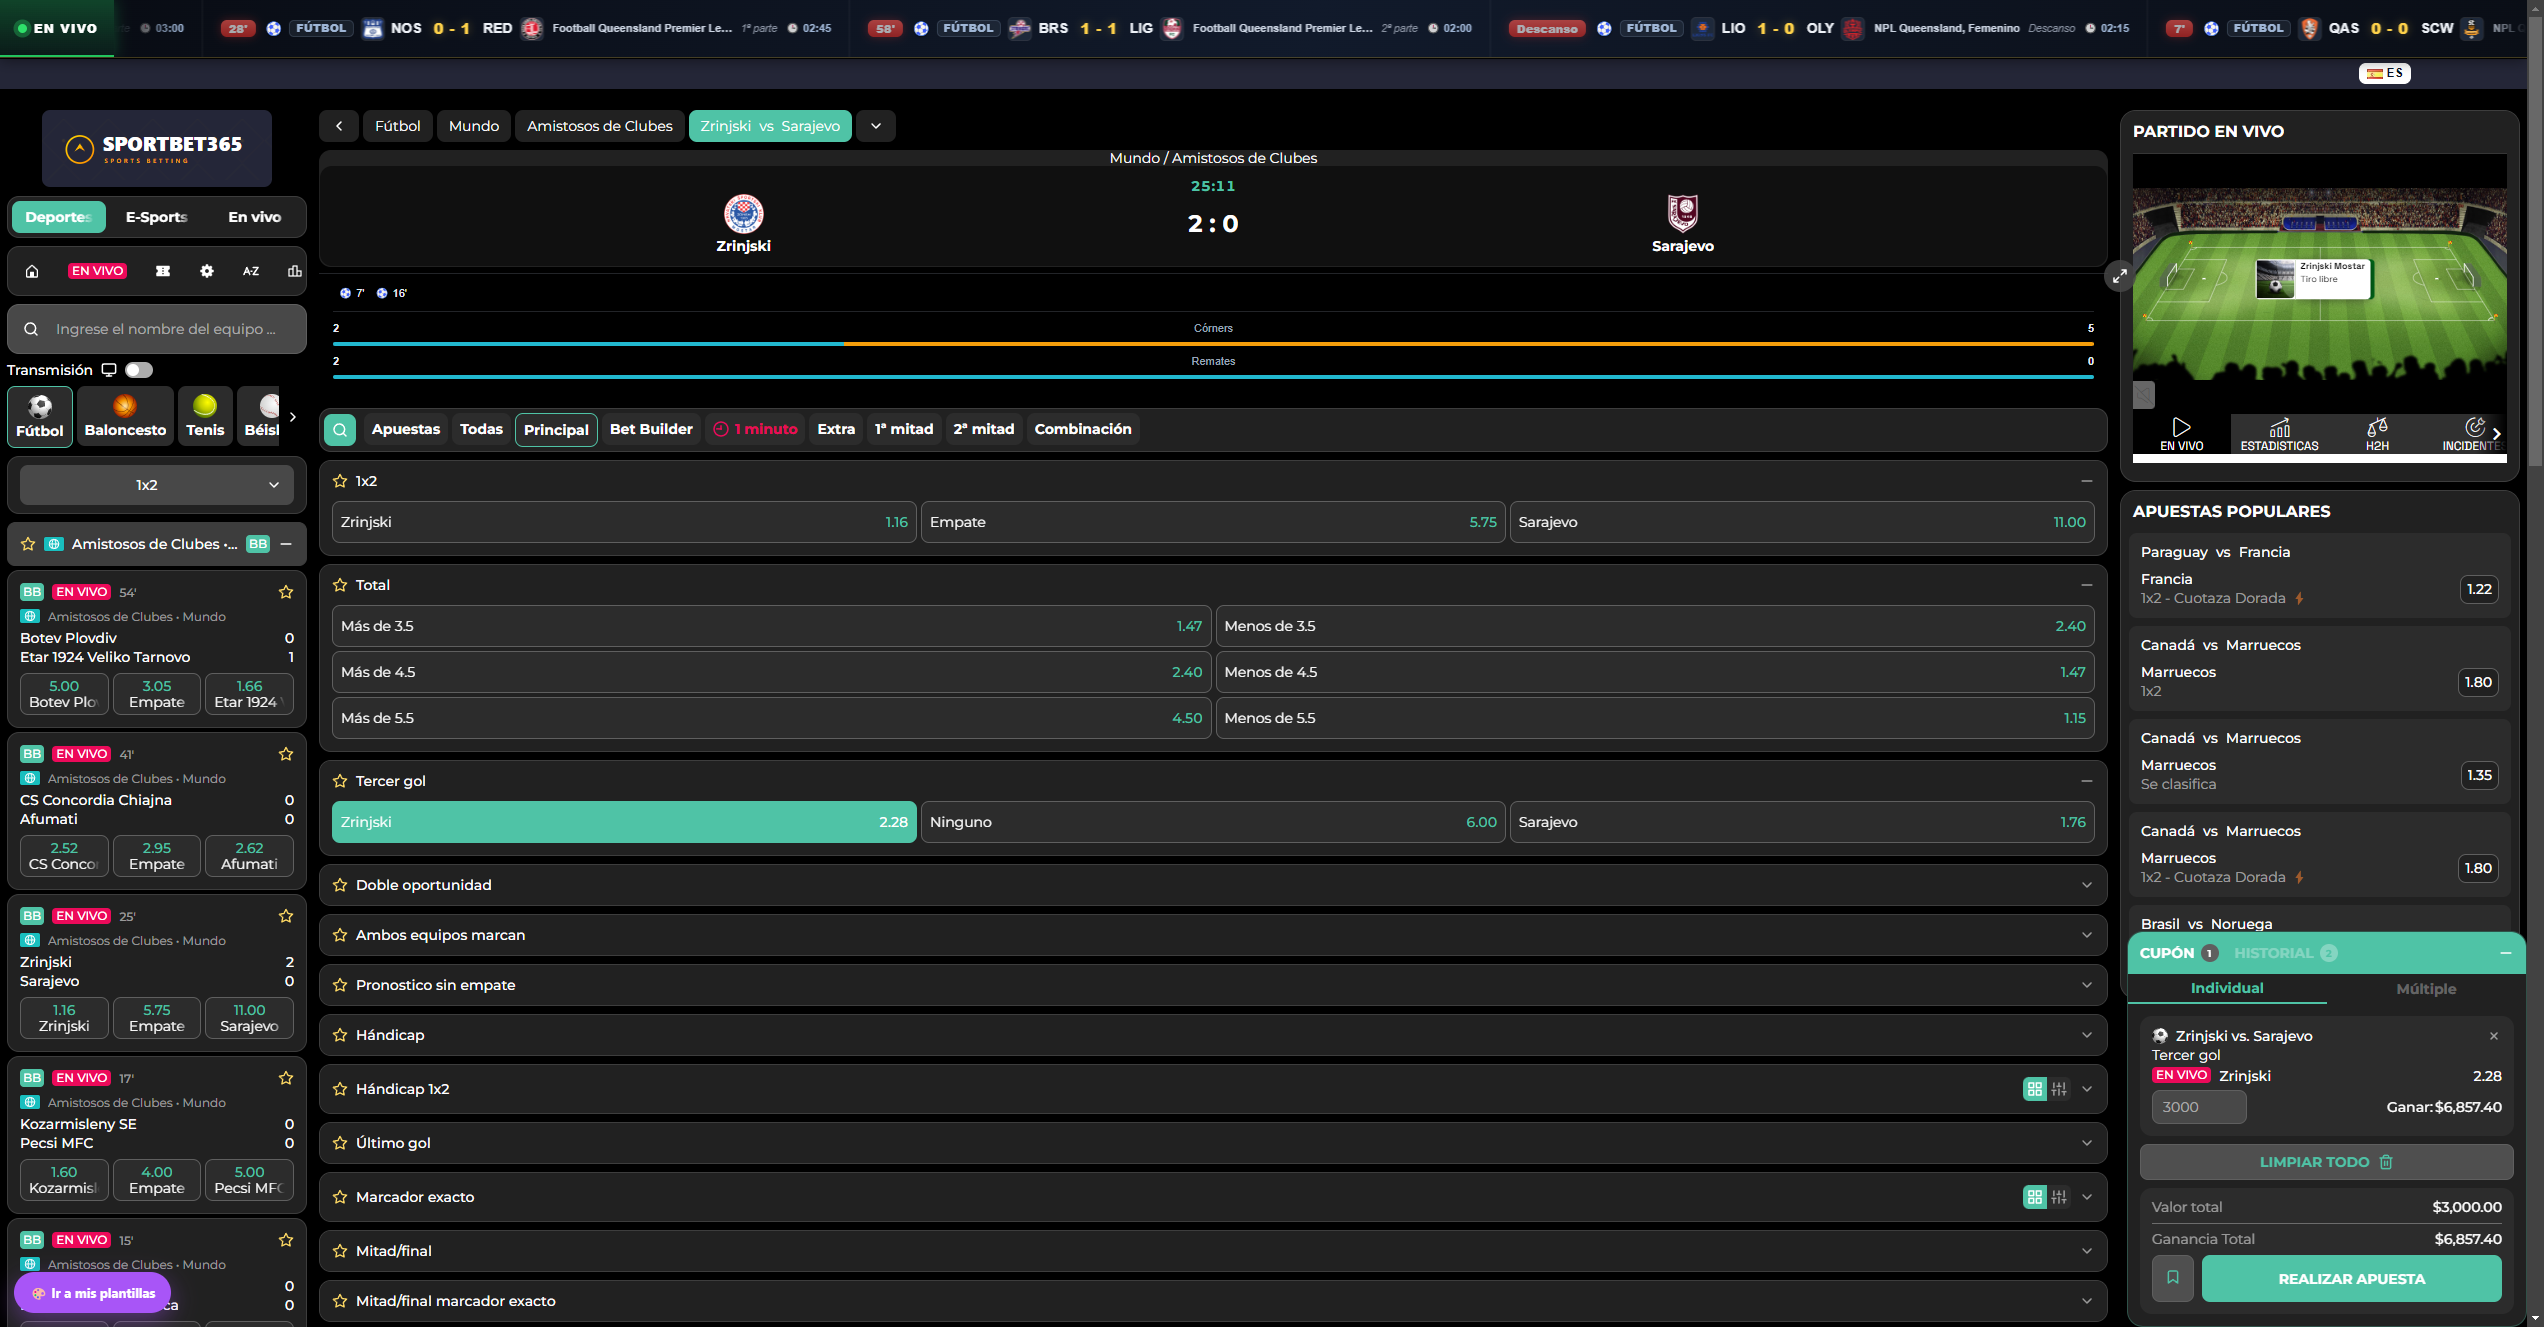Expand the Último gol market
The image size is (2544, 1327).
click(2087, 1143)
